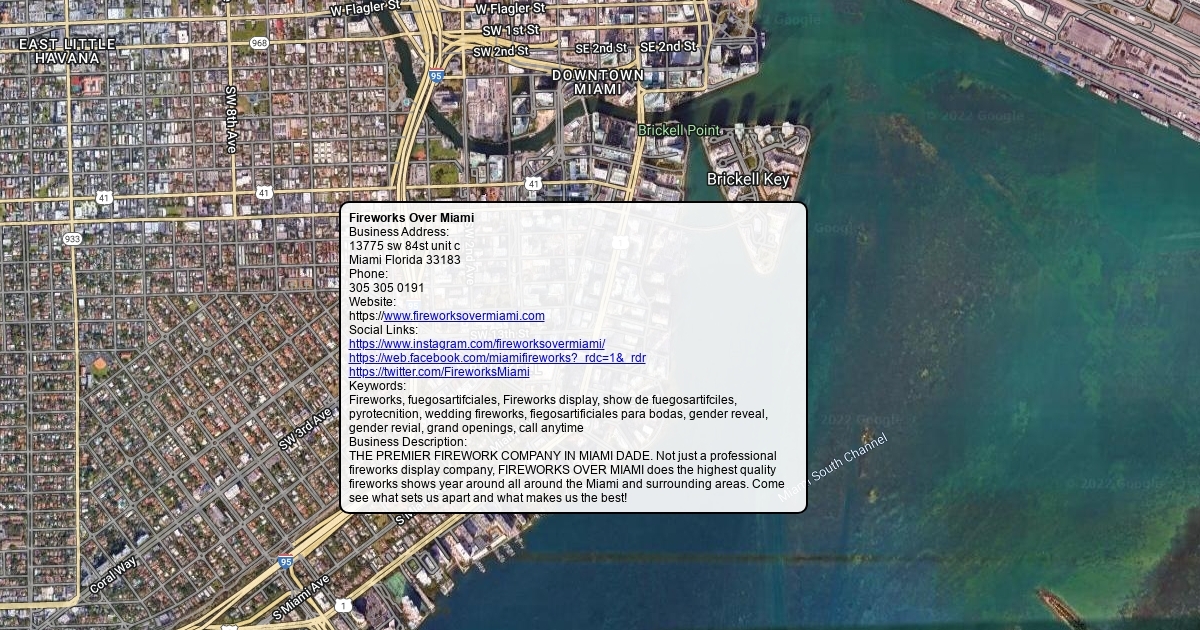The width and height of the screenshot is (1200, 630).
Task: Click the route 933 shield marker
Action: click(72, 239)
